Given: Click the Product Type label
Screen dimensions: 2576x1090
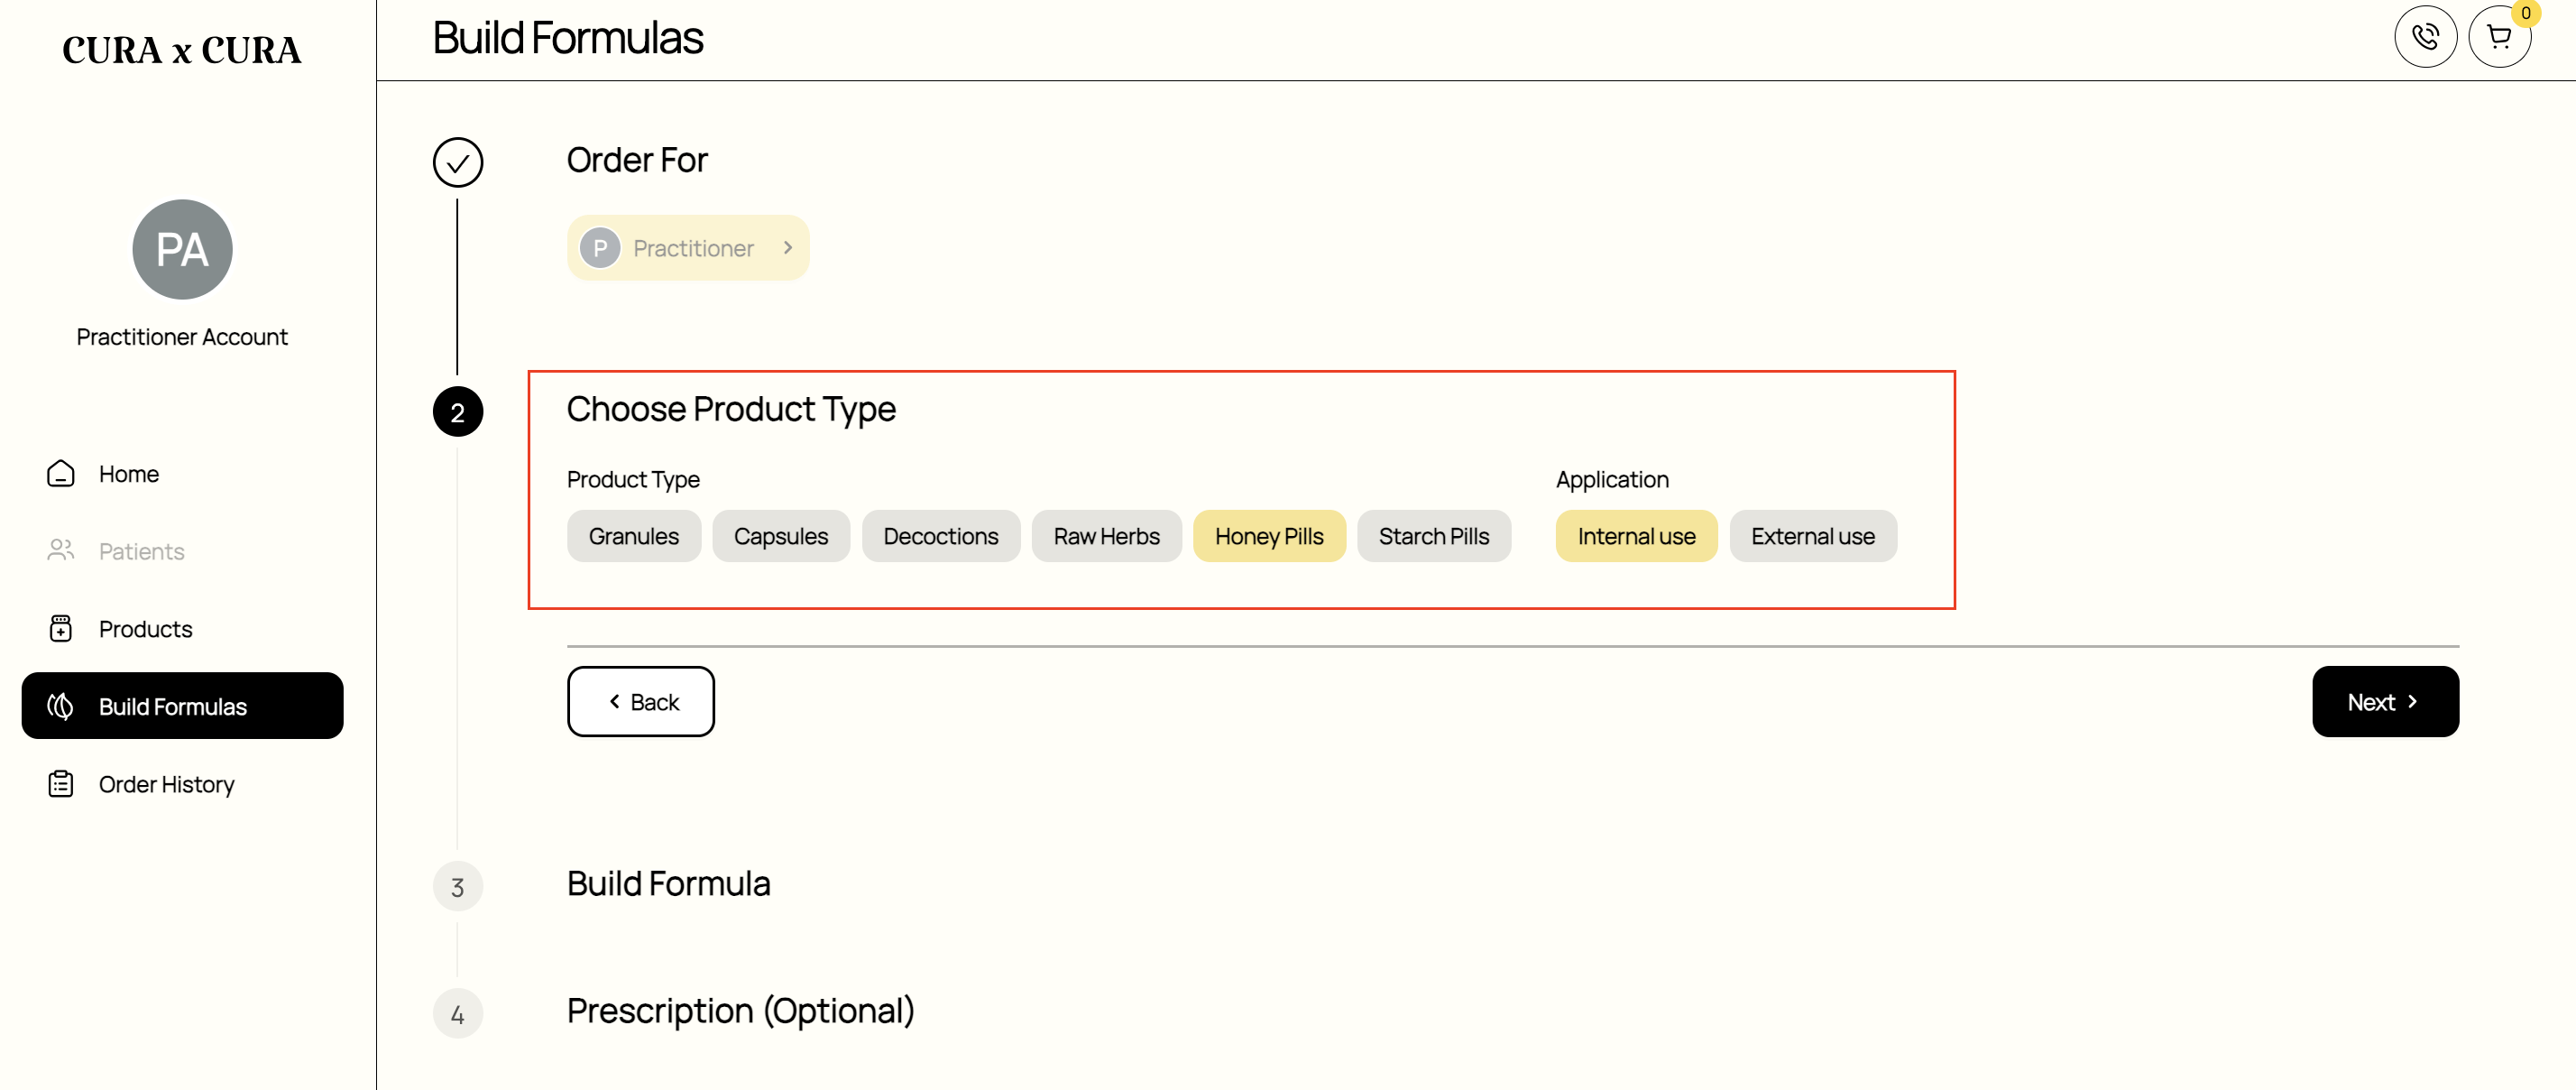Looking at the screenshot, I should [633, 480].
